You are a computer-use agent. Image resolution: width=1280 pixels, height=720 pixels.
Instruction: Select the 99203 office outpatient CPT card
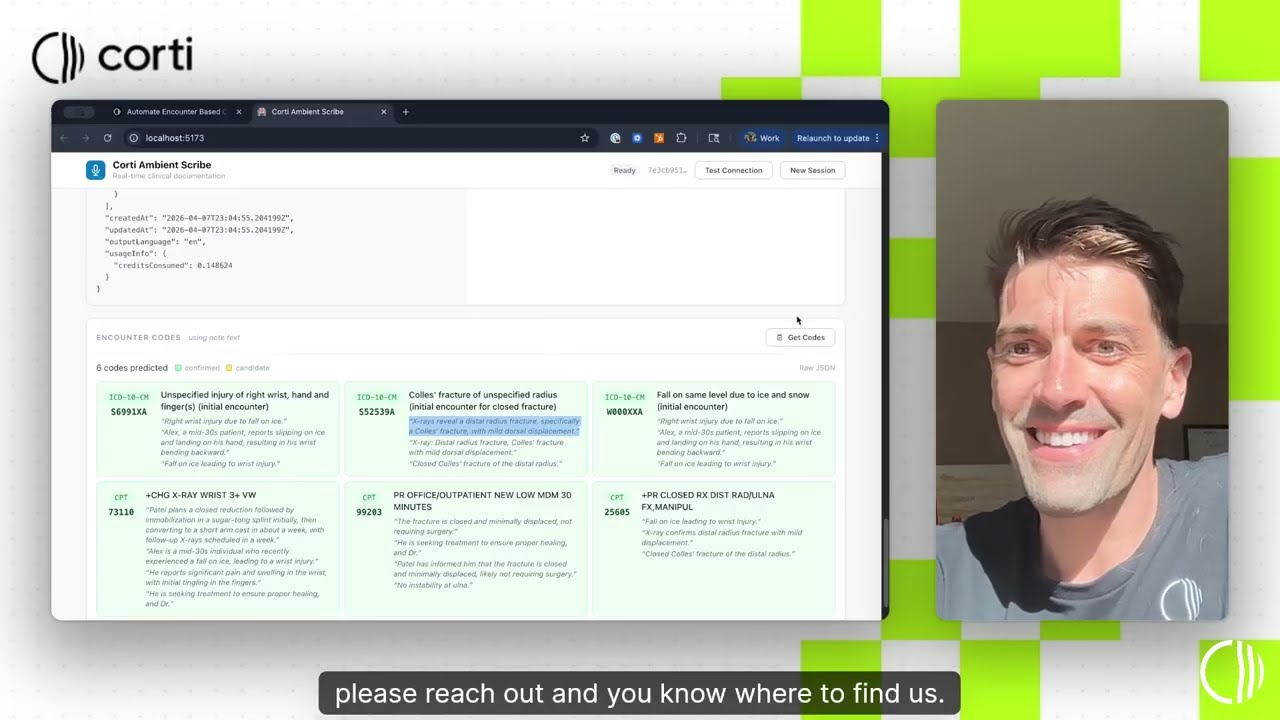point(466,548)
